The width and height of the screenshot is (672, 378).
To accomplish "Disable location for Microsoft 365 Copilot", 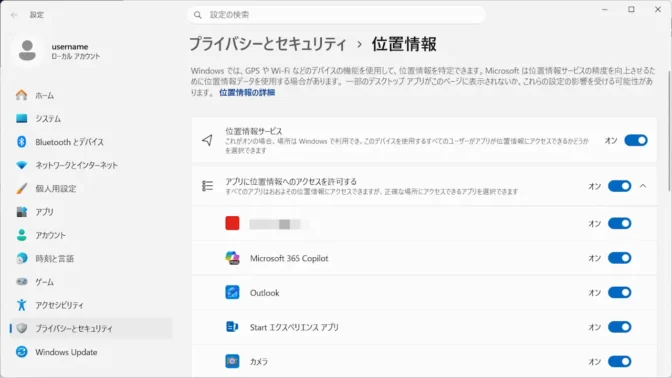I will coord(619,258).
